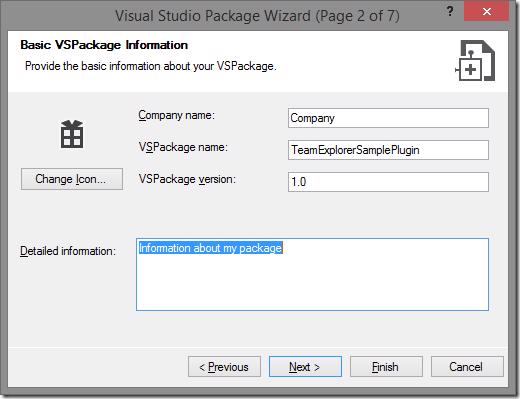
Task: Click the Change Icon... button
Action: [x=72, y=179]
